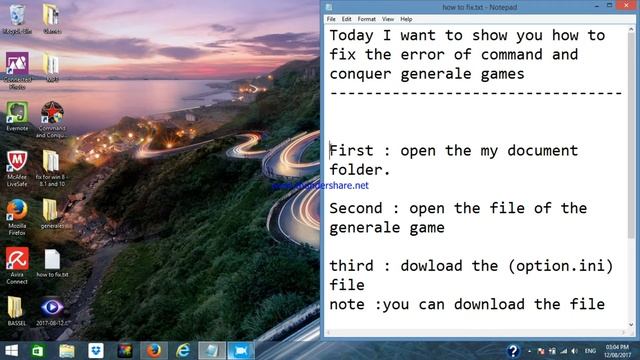
Task: Click the screen recorder camera taskbar icon
Action: pyautogui.click(x=241, y=351)
